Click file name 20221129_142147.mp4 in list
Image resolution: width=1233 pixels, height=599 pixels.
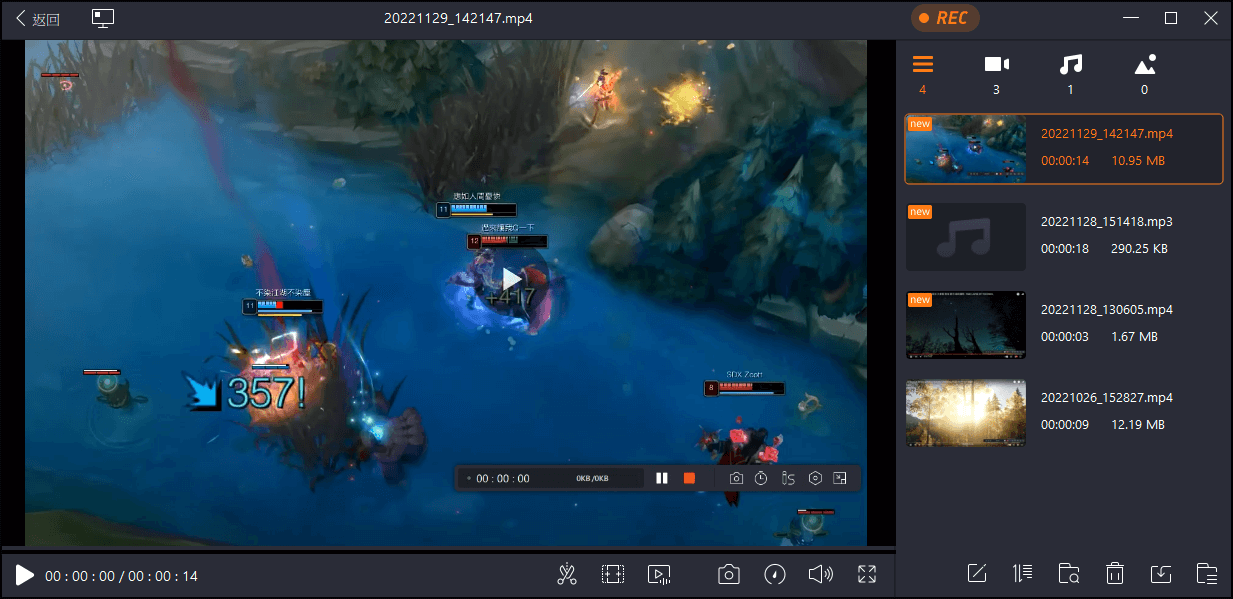1107,133
